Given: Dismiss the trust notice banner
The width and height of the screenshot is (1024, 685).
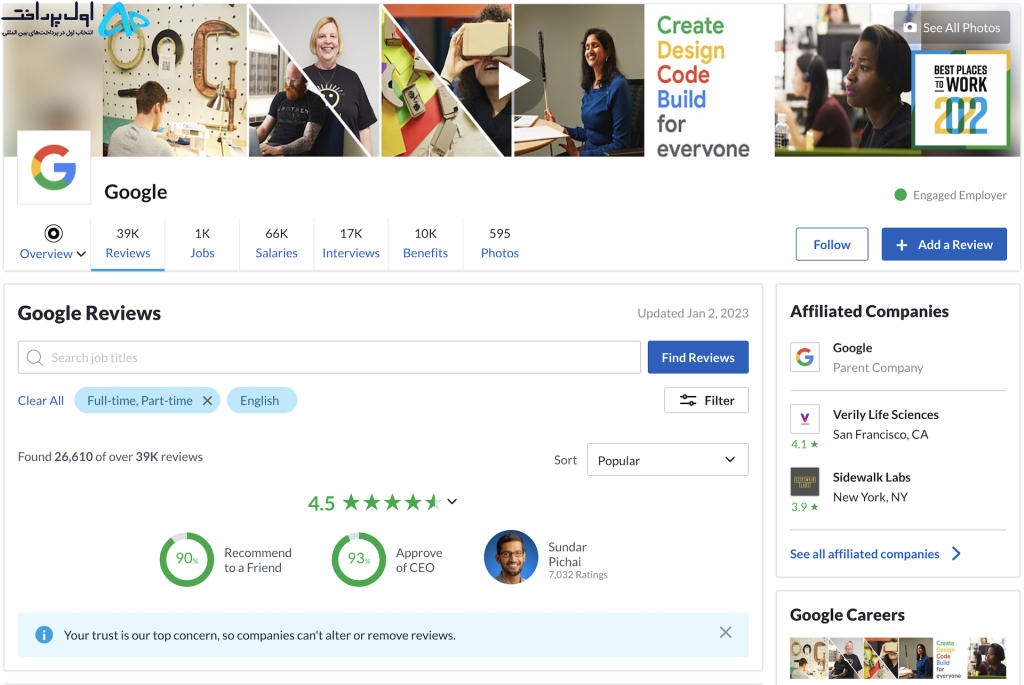Looking at the screenshot, I should (726, 632).
